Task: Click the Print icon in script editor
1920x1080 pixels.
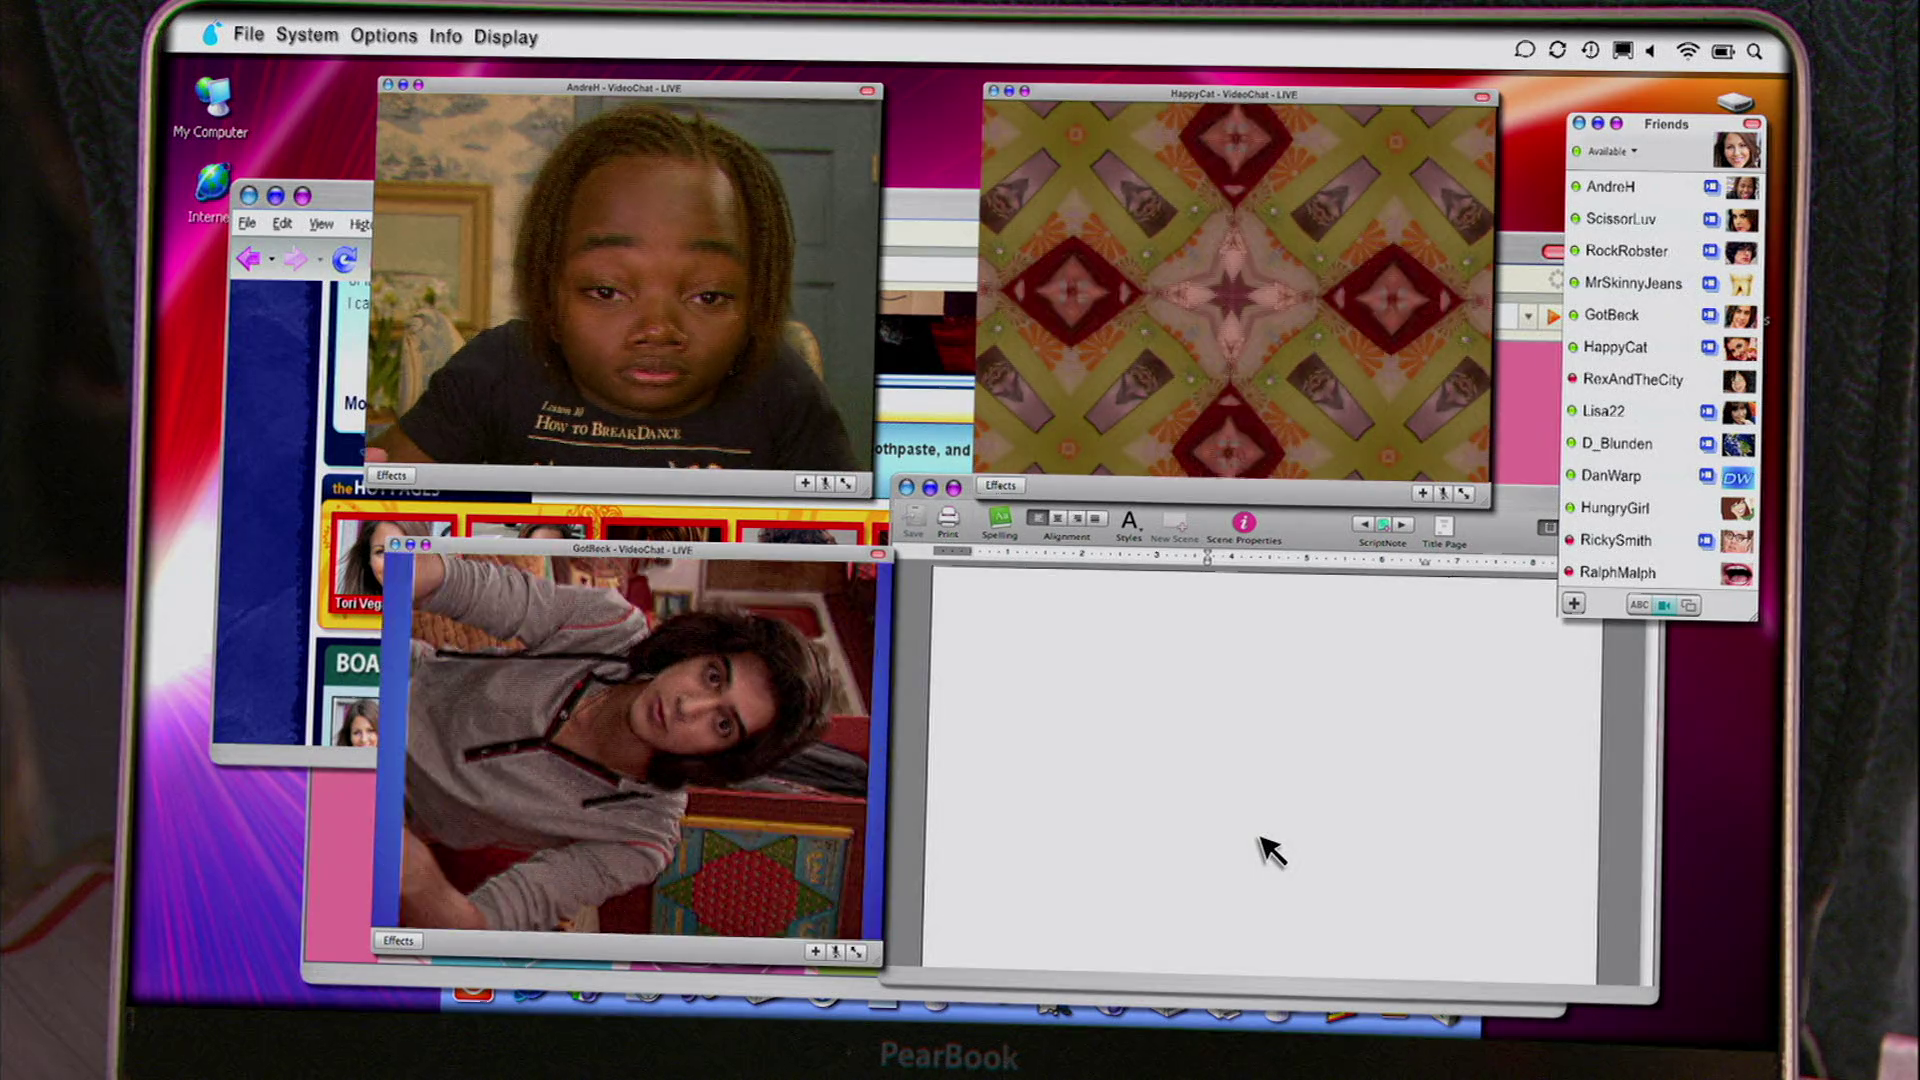Action: coord(948,517)
